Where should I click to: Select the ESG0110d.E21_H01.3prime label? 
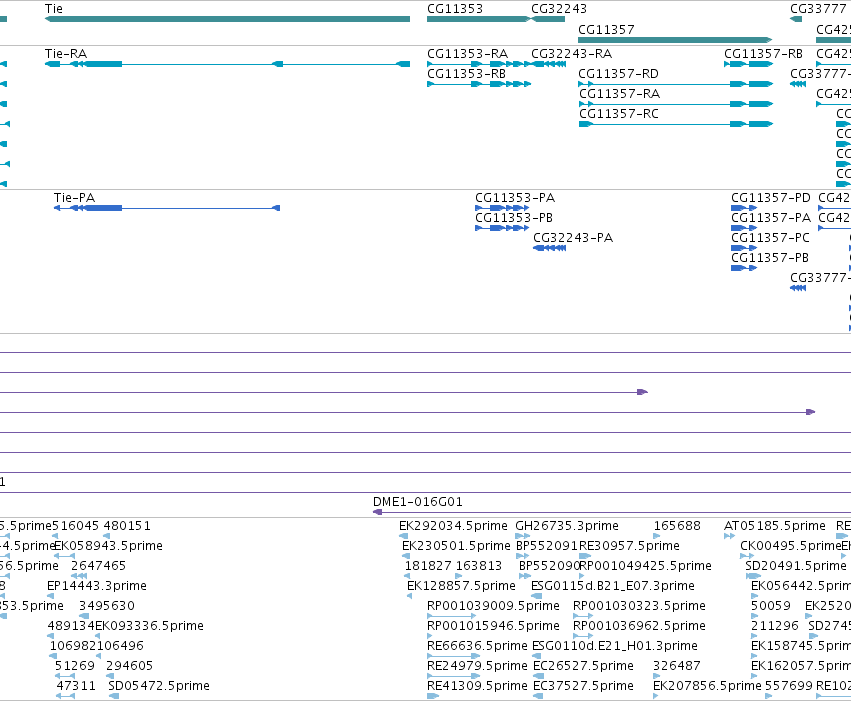pyautogui.click(x=615, y=646)
